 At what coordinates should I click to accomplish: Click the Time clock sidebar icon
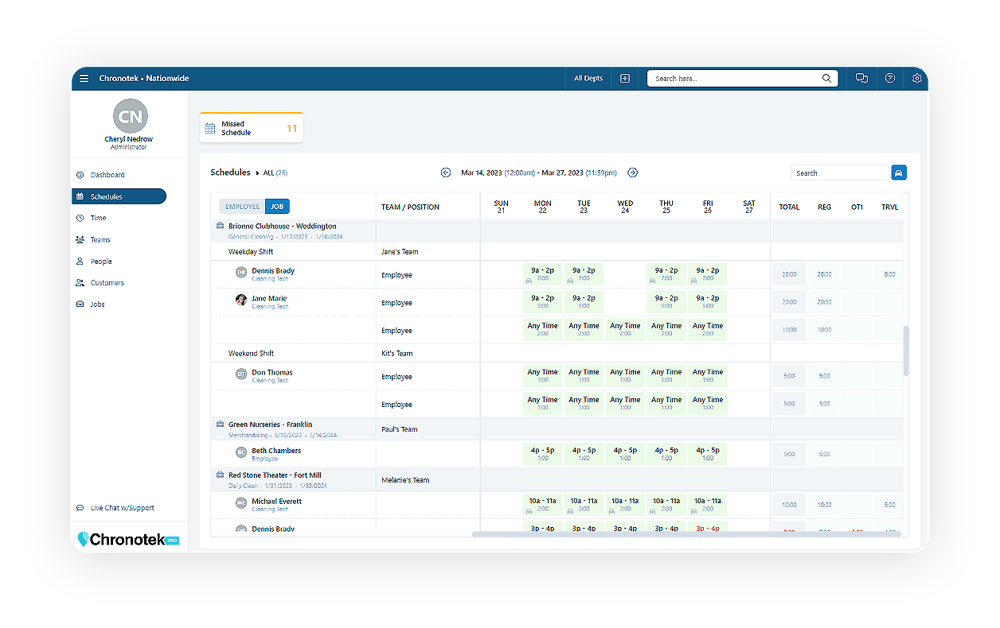pos(80,218)
